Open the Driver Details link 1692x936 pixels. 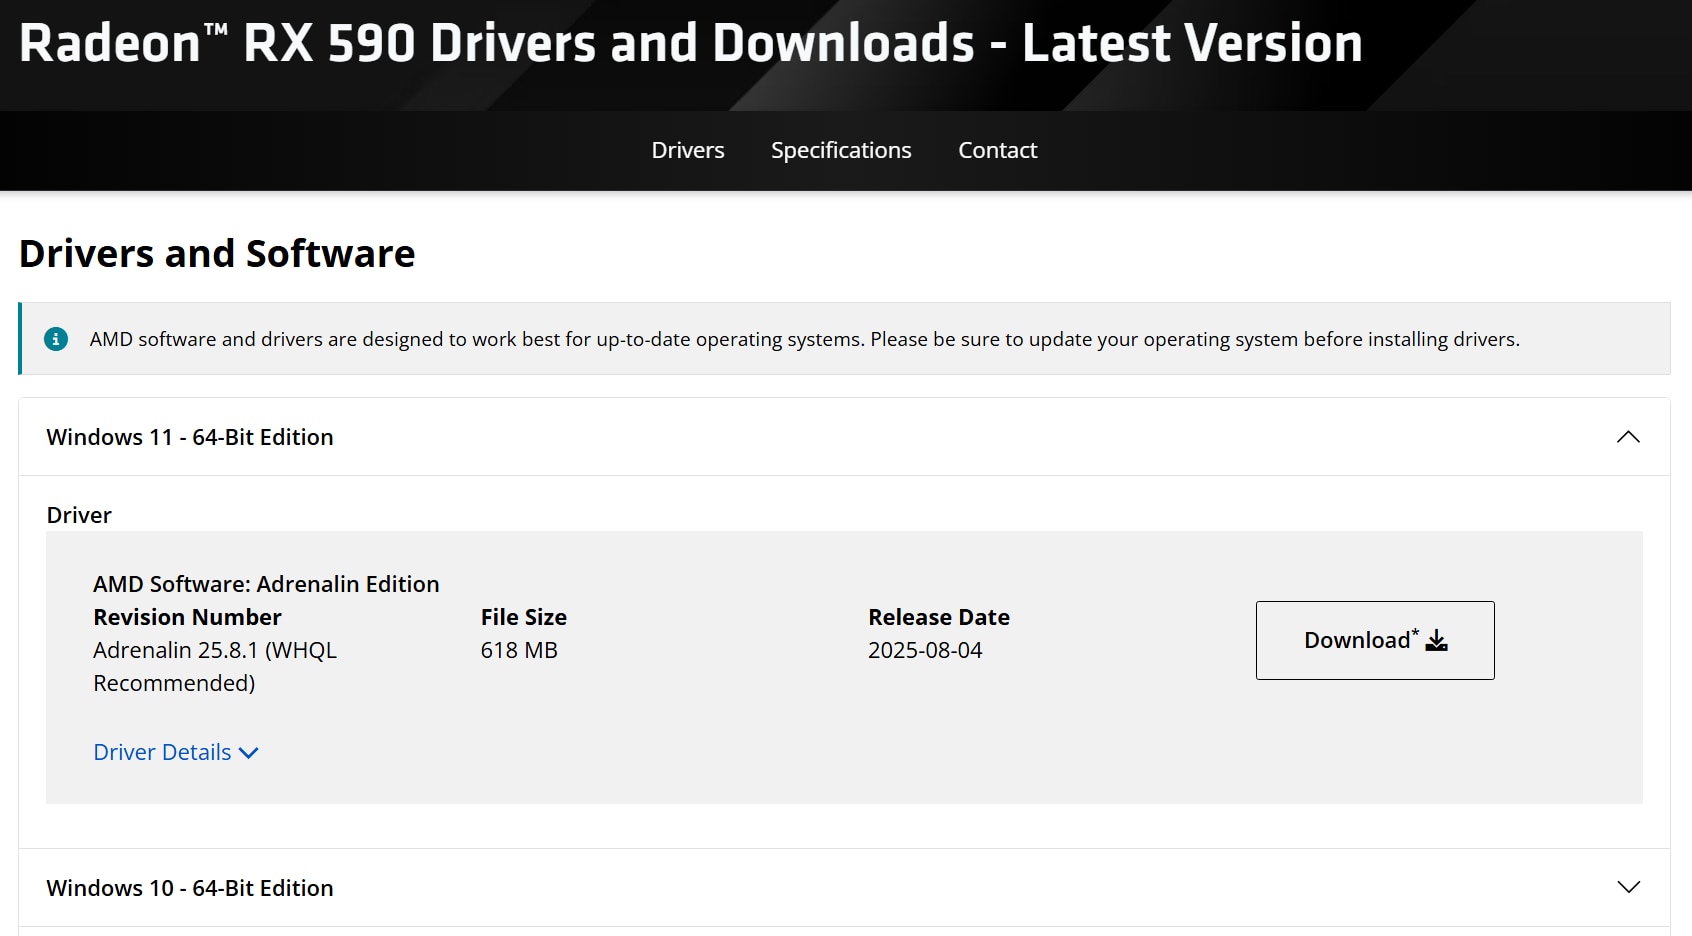click(x=162, y=752)
